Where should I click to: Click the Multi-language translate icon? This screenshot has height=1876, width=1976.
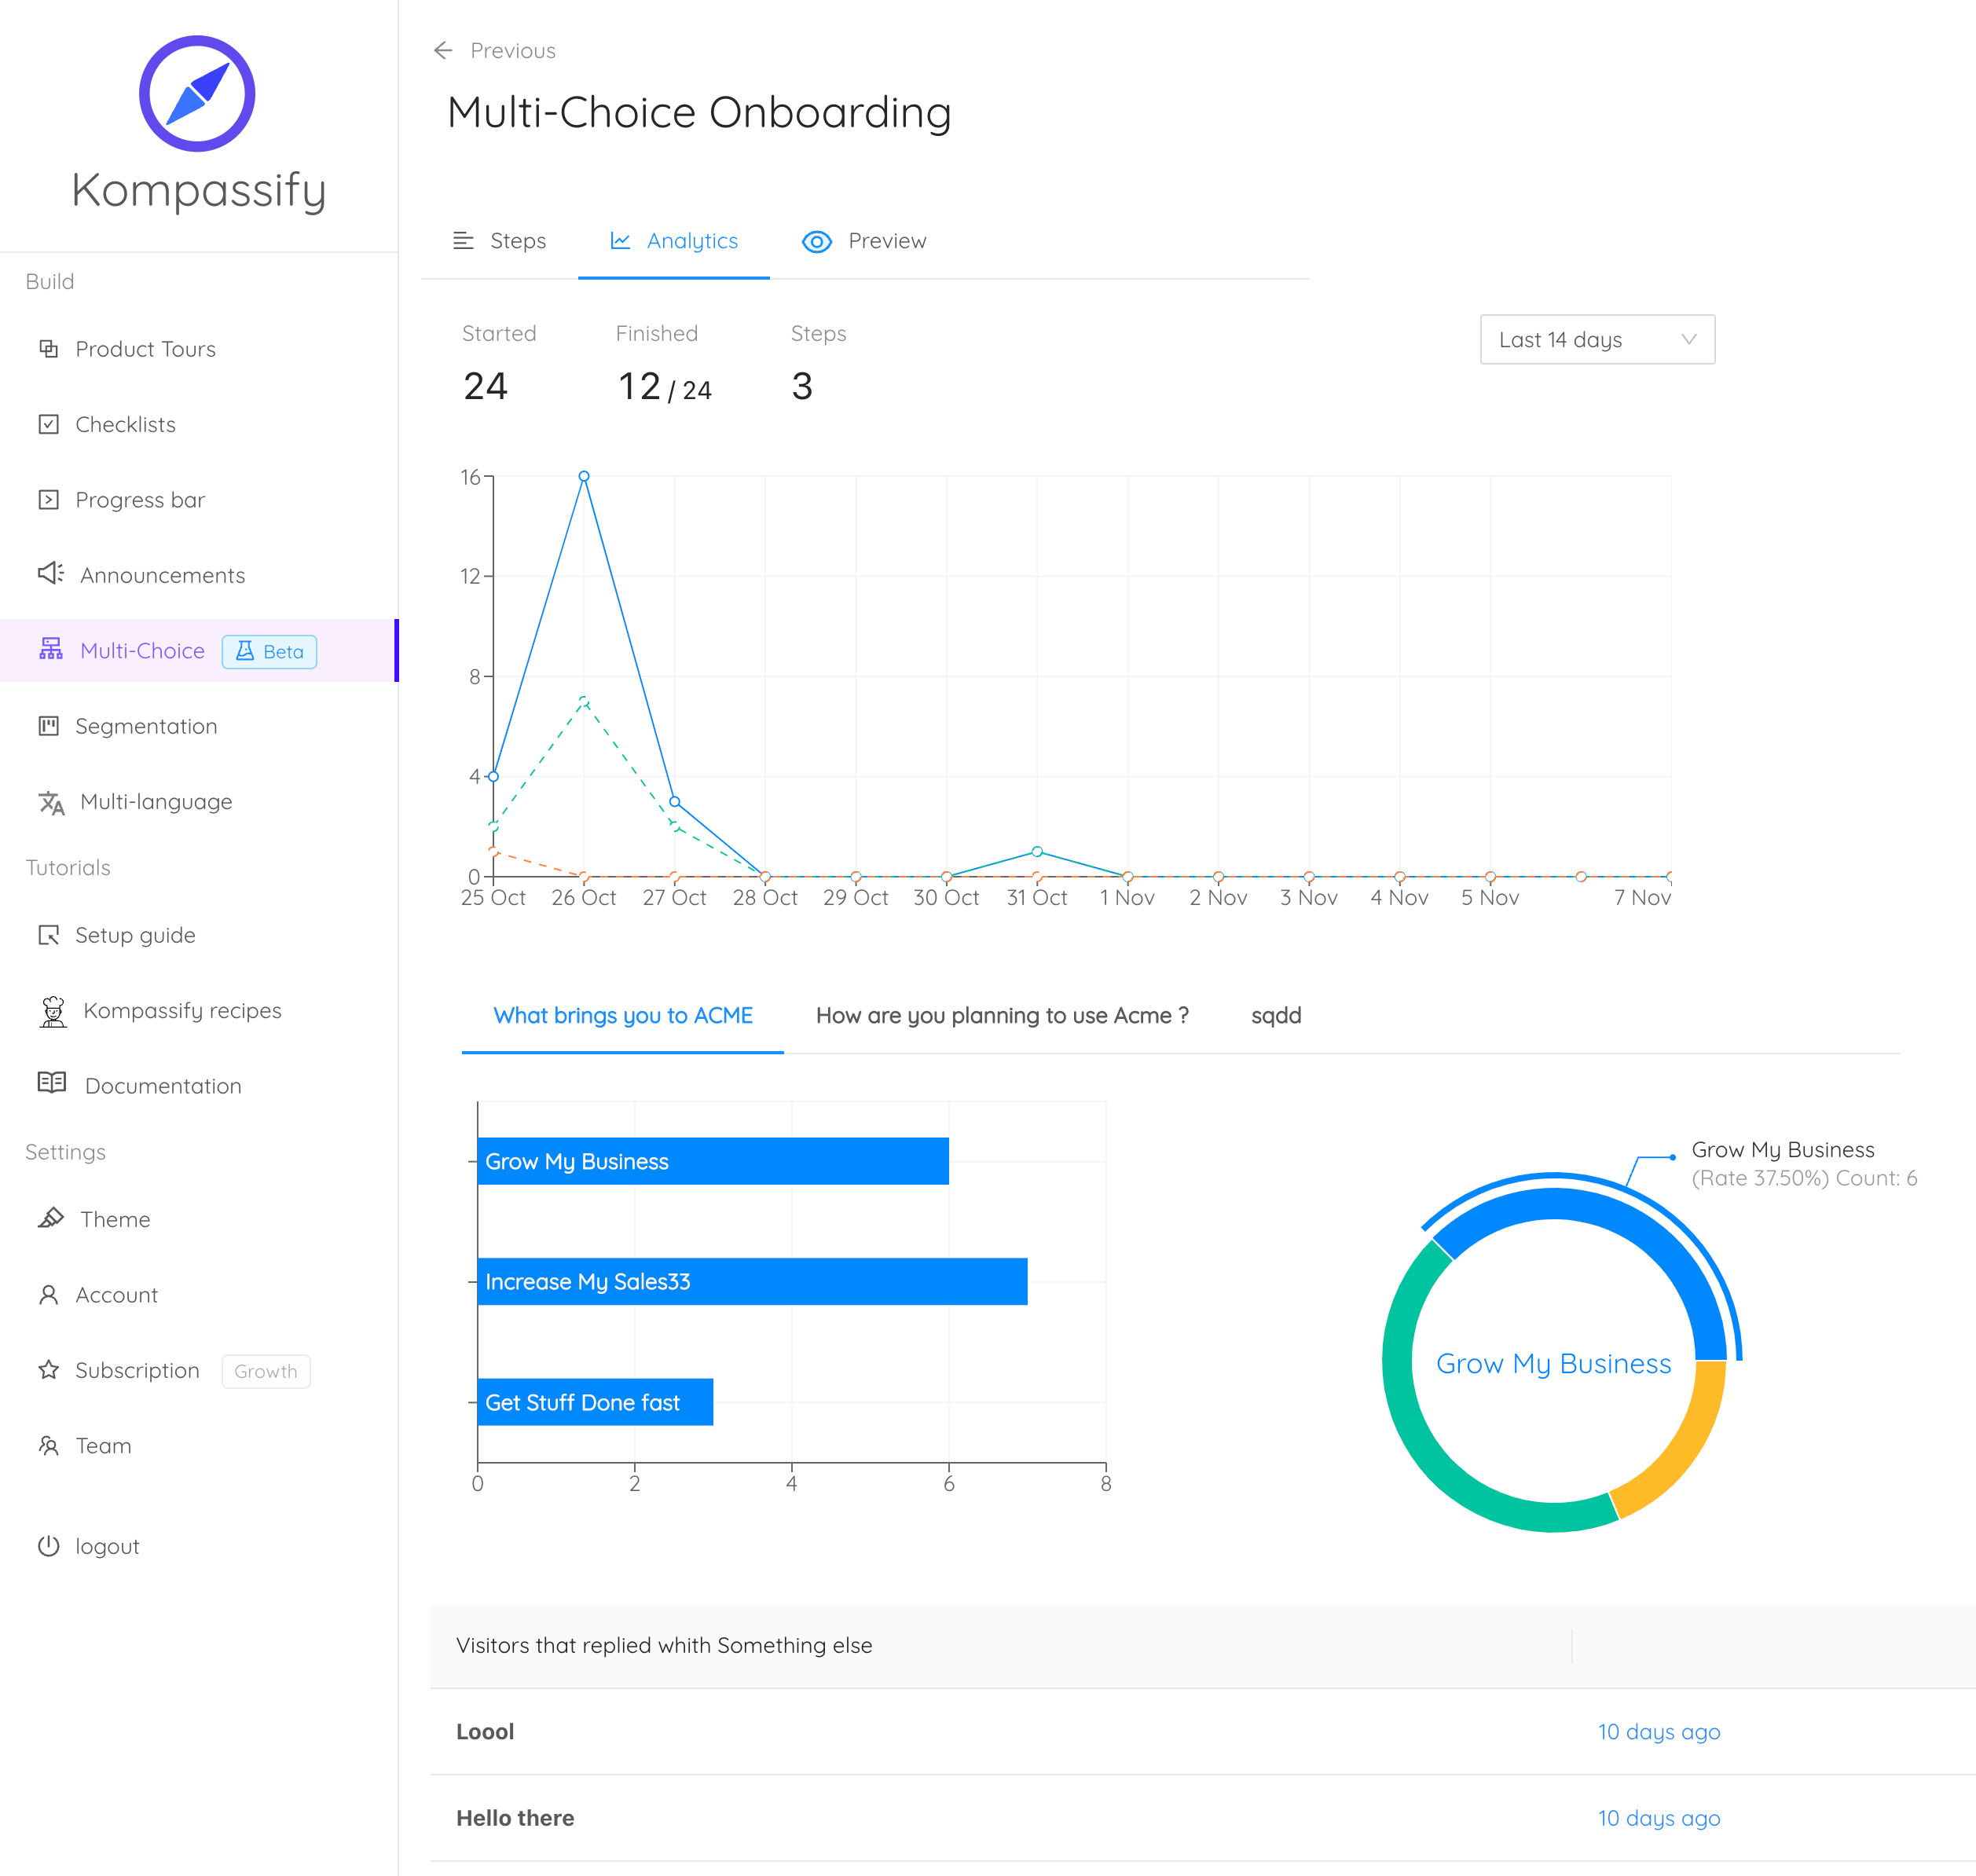coord(51,802)
